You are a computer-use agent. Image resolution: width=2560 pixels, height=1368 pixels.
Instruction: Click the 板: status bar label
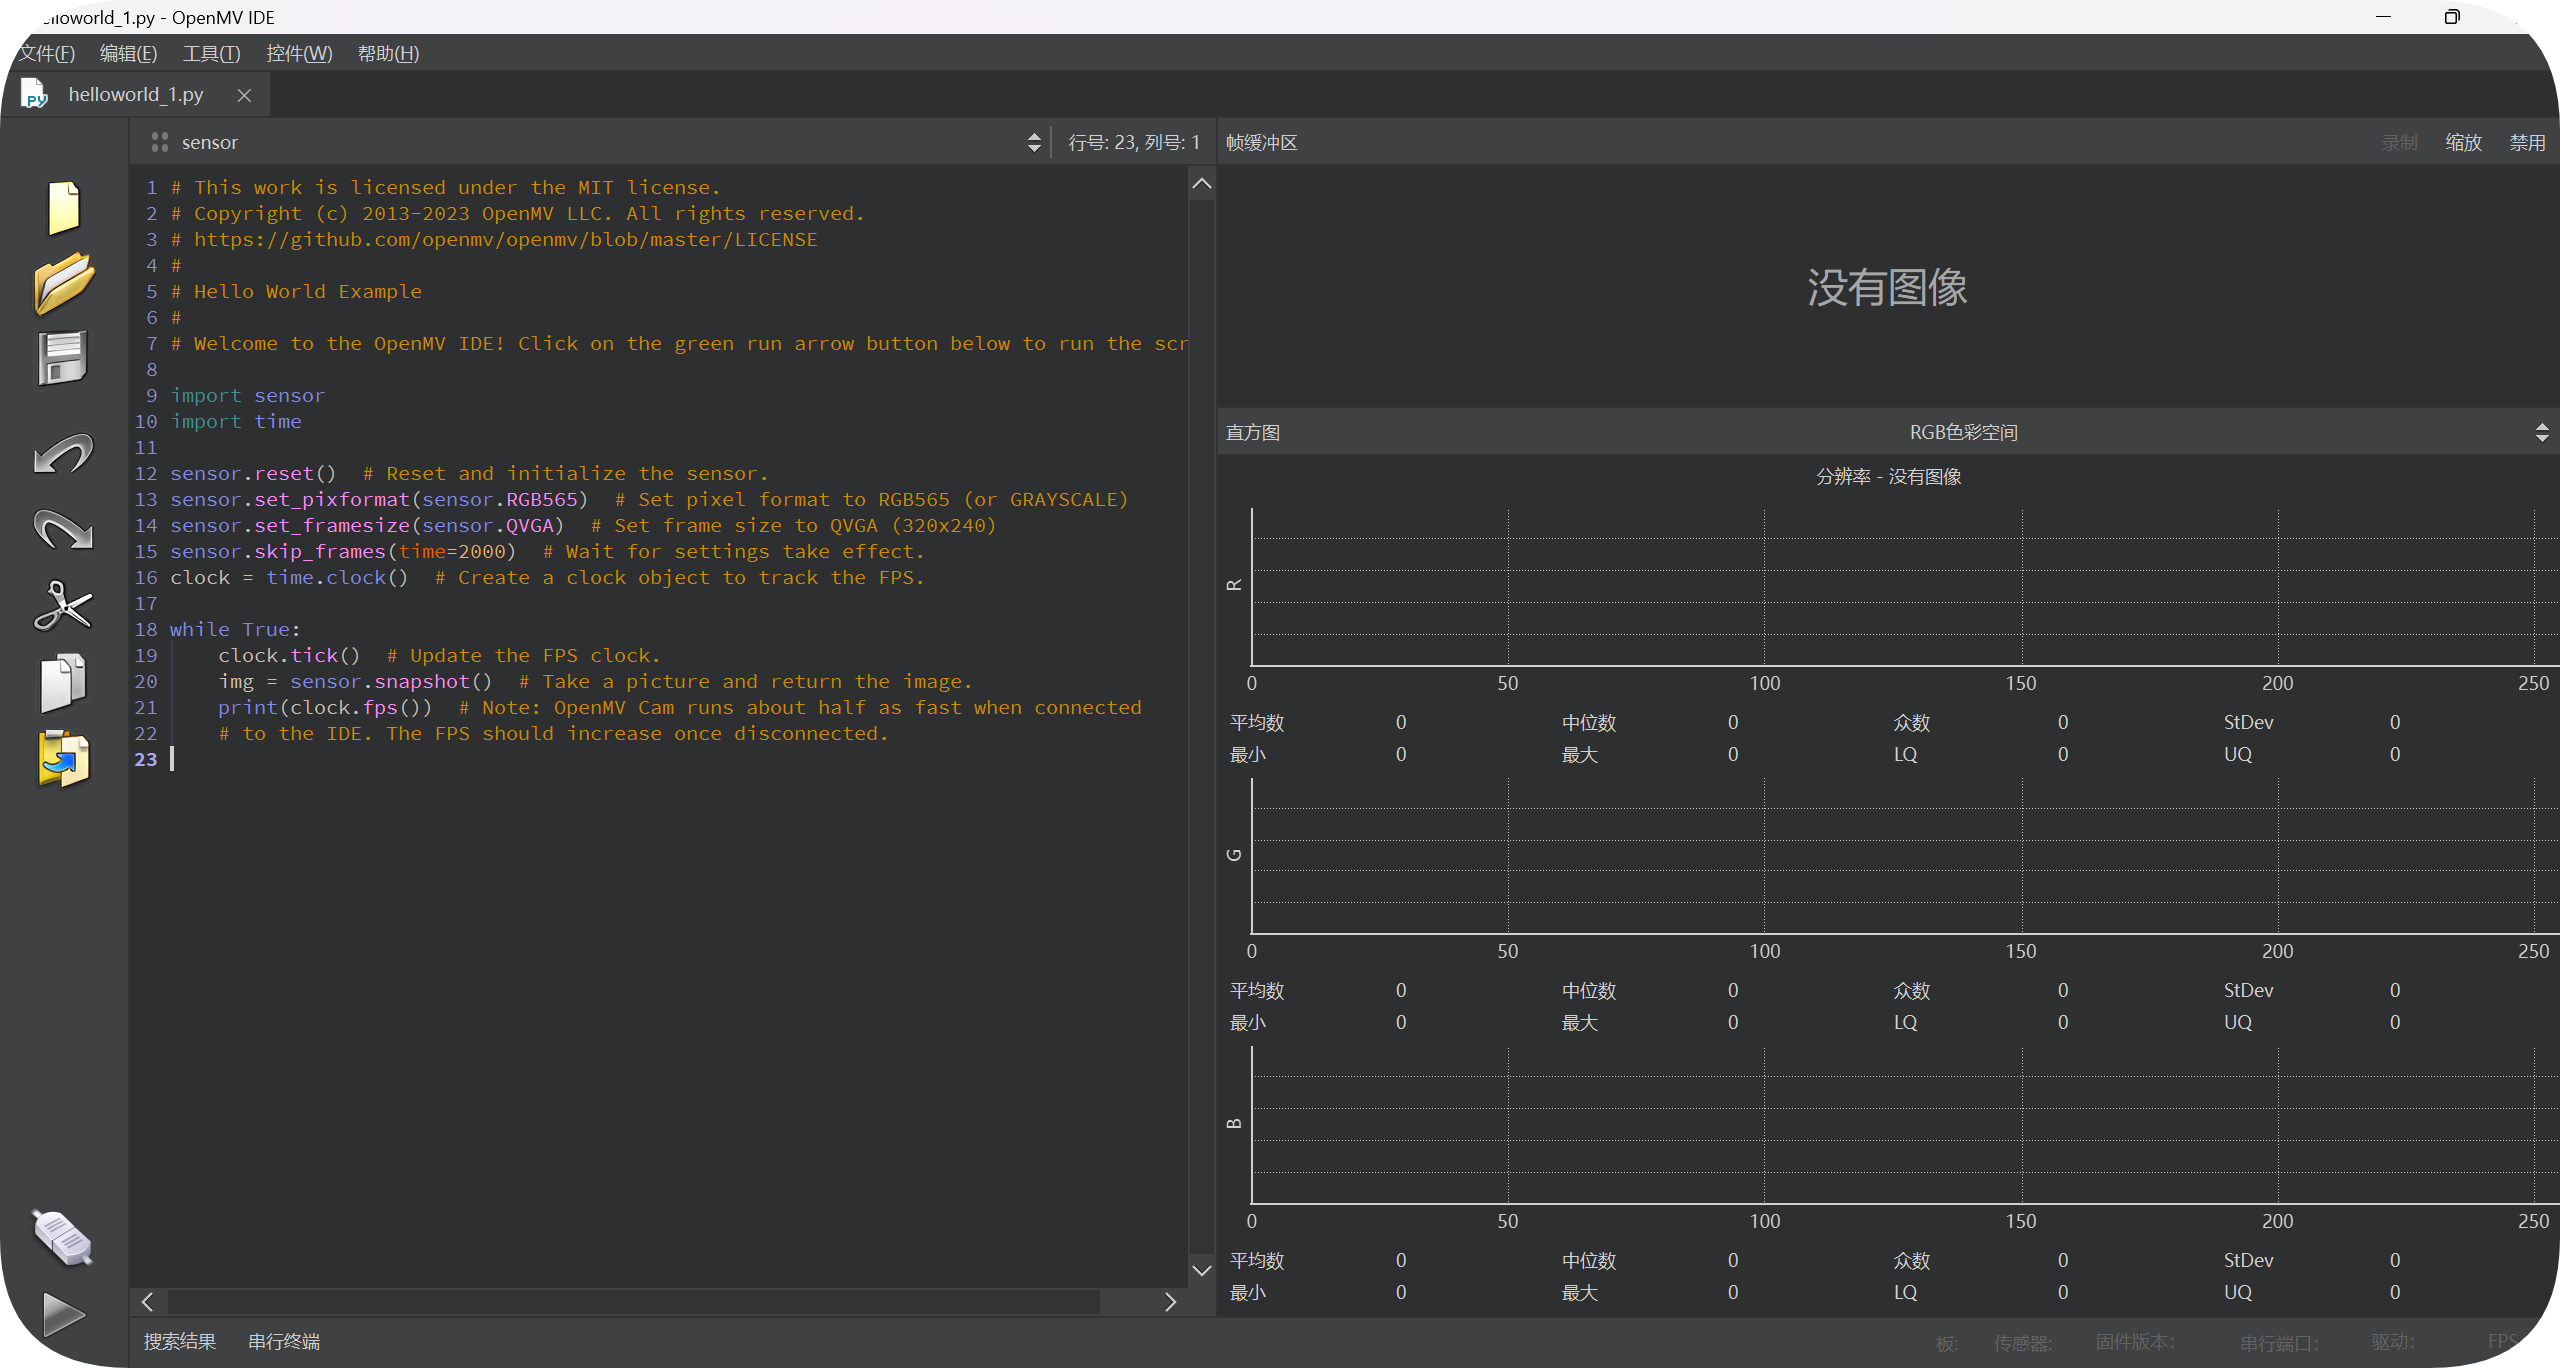click(x=1947, y=1342)
